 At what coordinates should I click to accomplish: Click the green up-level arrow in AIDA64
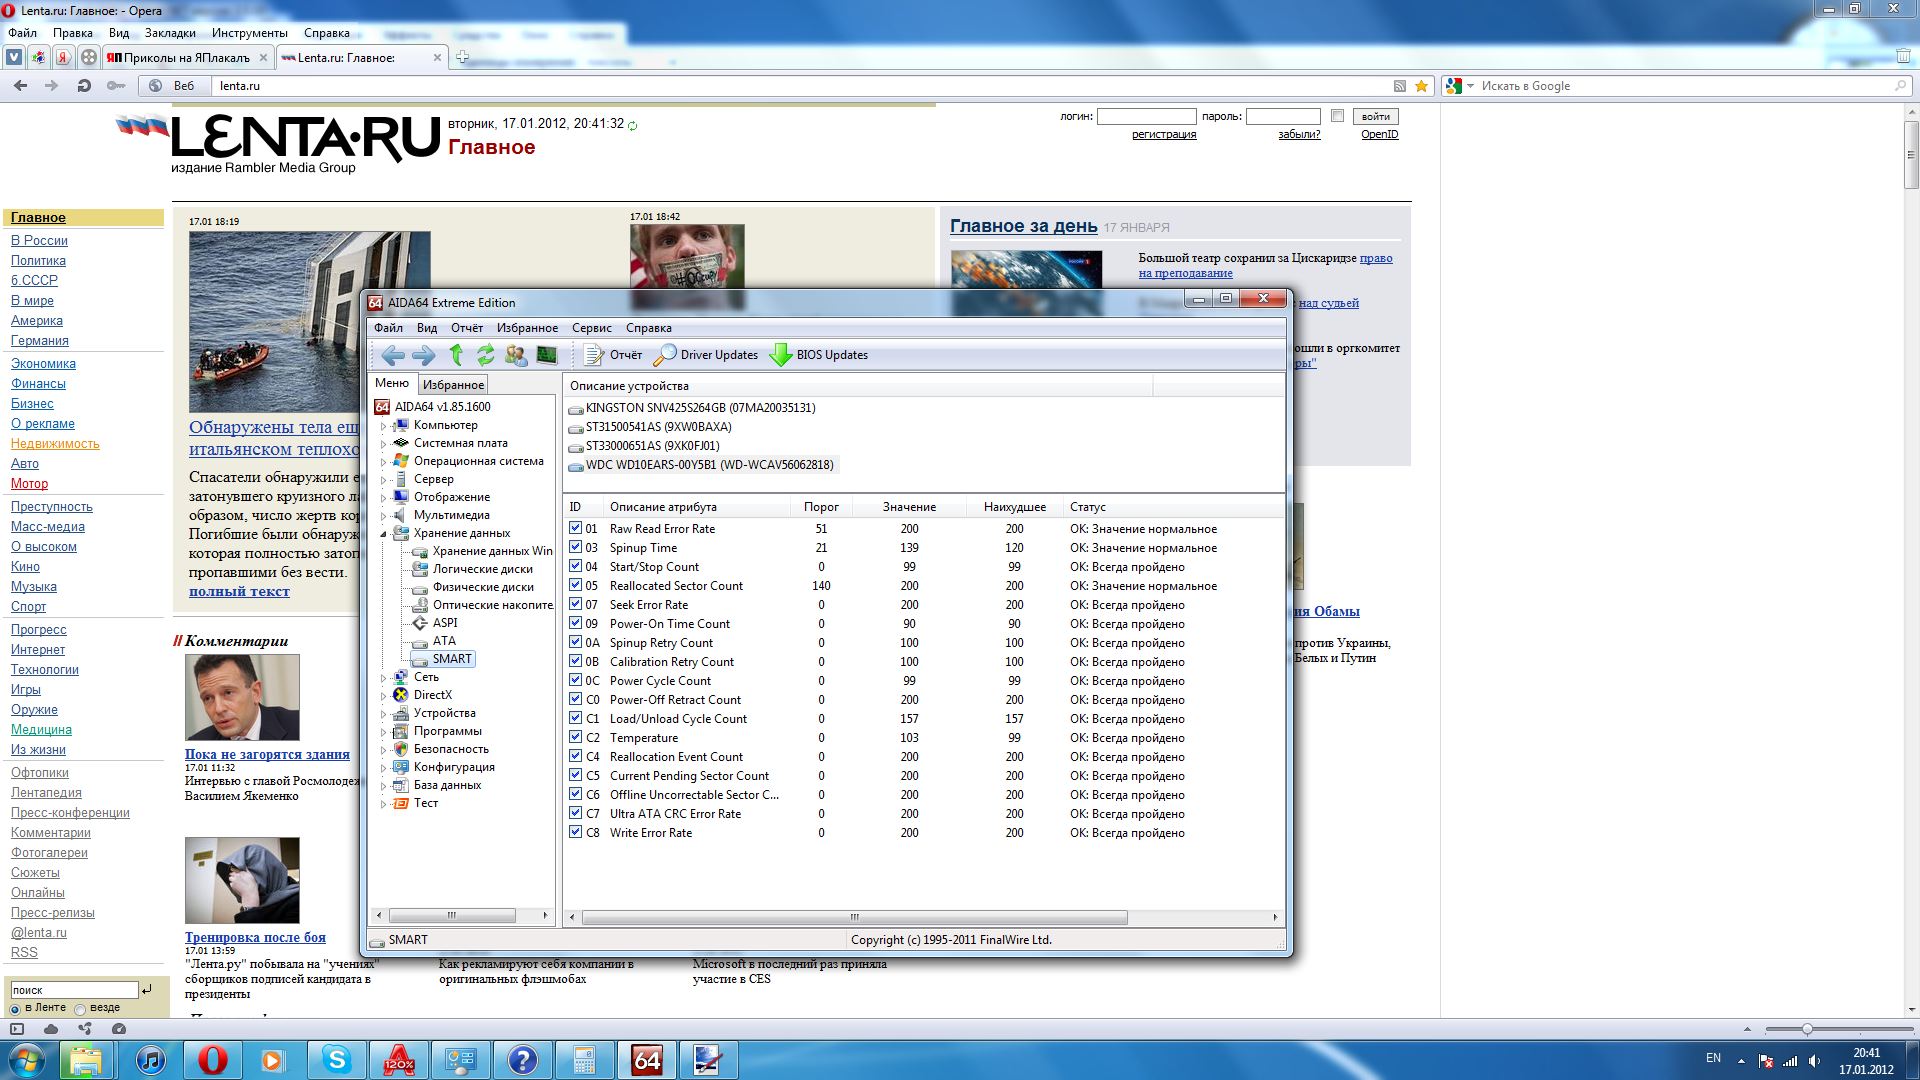(456, 355)
